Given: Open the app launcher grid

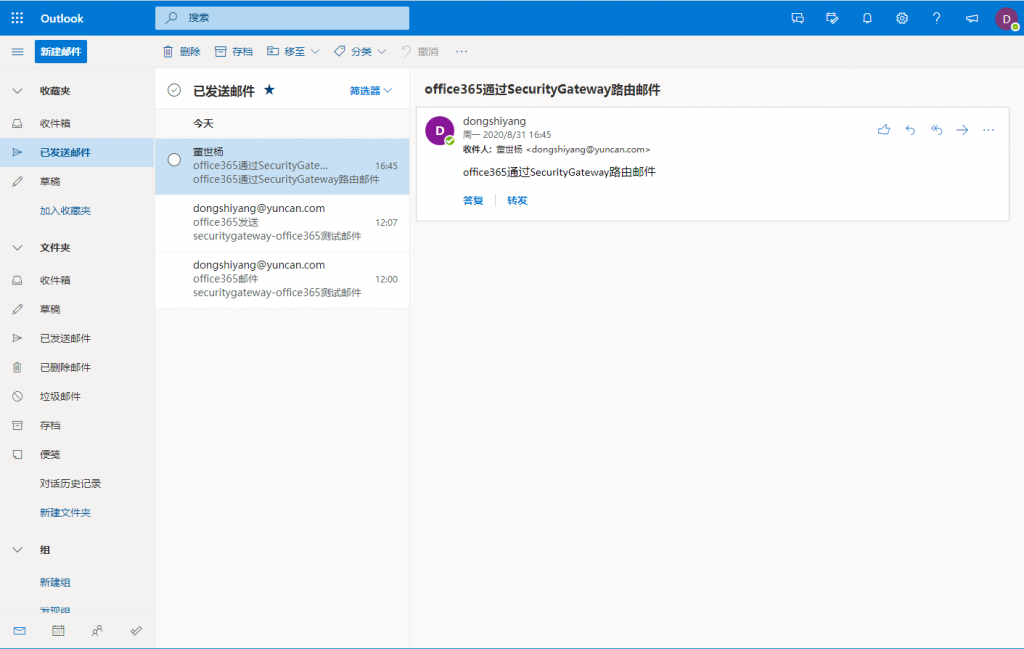Looking at the screenshot, I should (17, 18).
